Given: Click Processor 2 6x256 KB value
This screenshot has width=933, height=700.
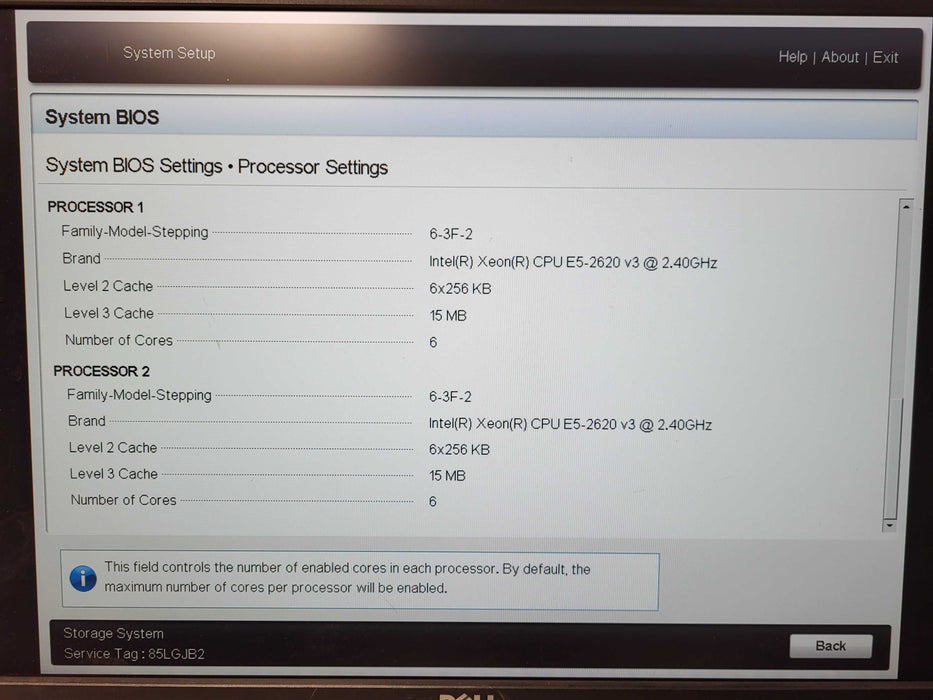Looking at the screenshot, I should pos(459,449).
